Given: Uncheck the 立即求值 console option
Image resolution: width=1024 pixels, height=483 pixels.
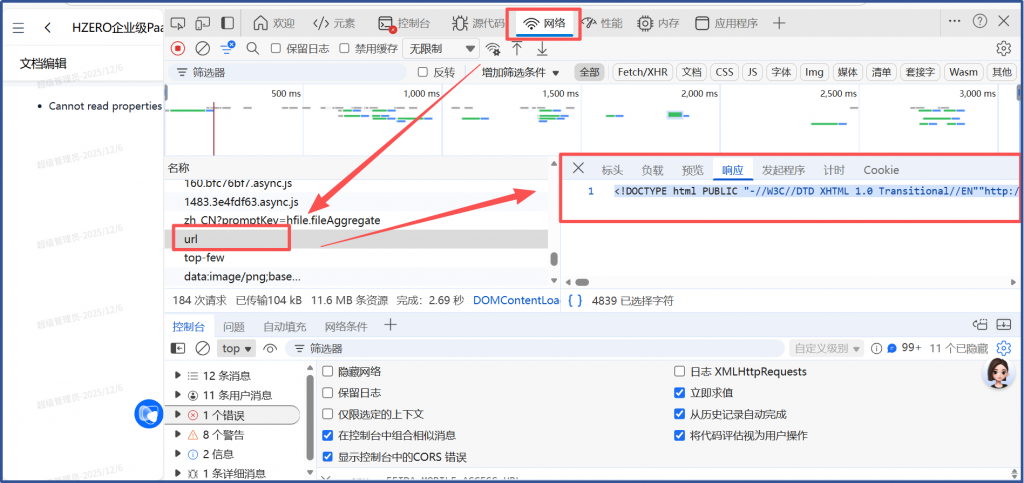Looking at the screenshot, I should point(680,393).
